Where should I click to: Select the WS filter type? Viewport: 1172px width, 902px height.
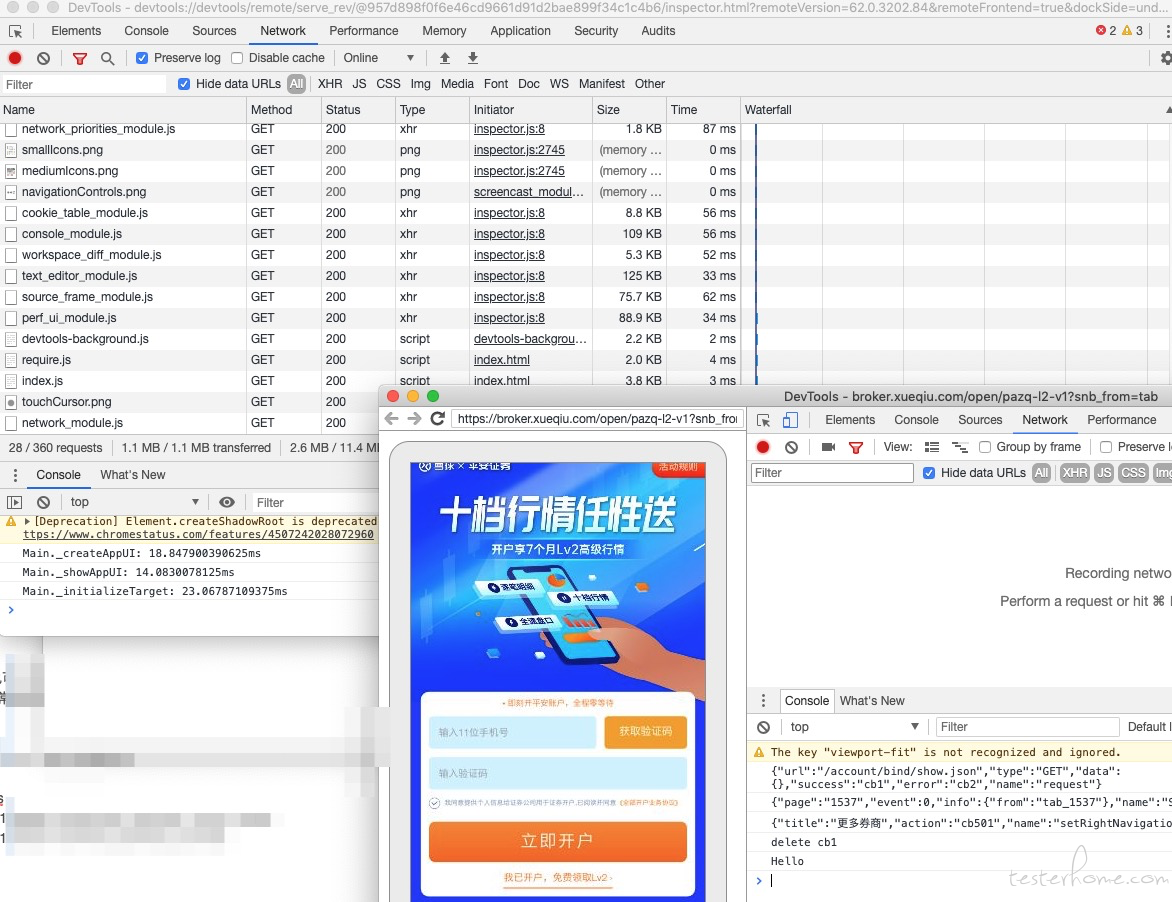(559, 84)
